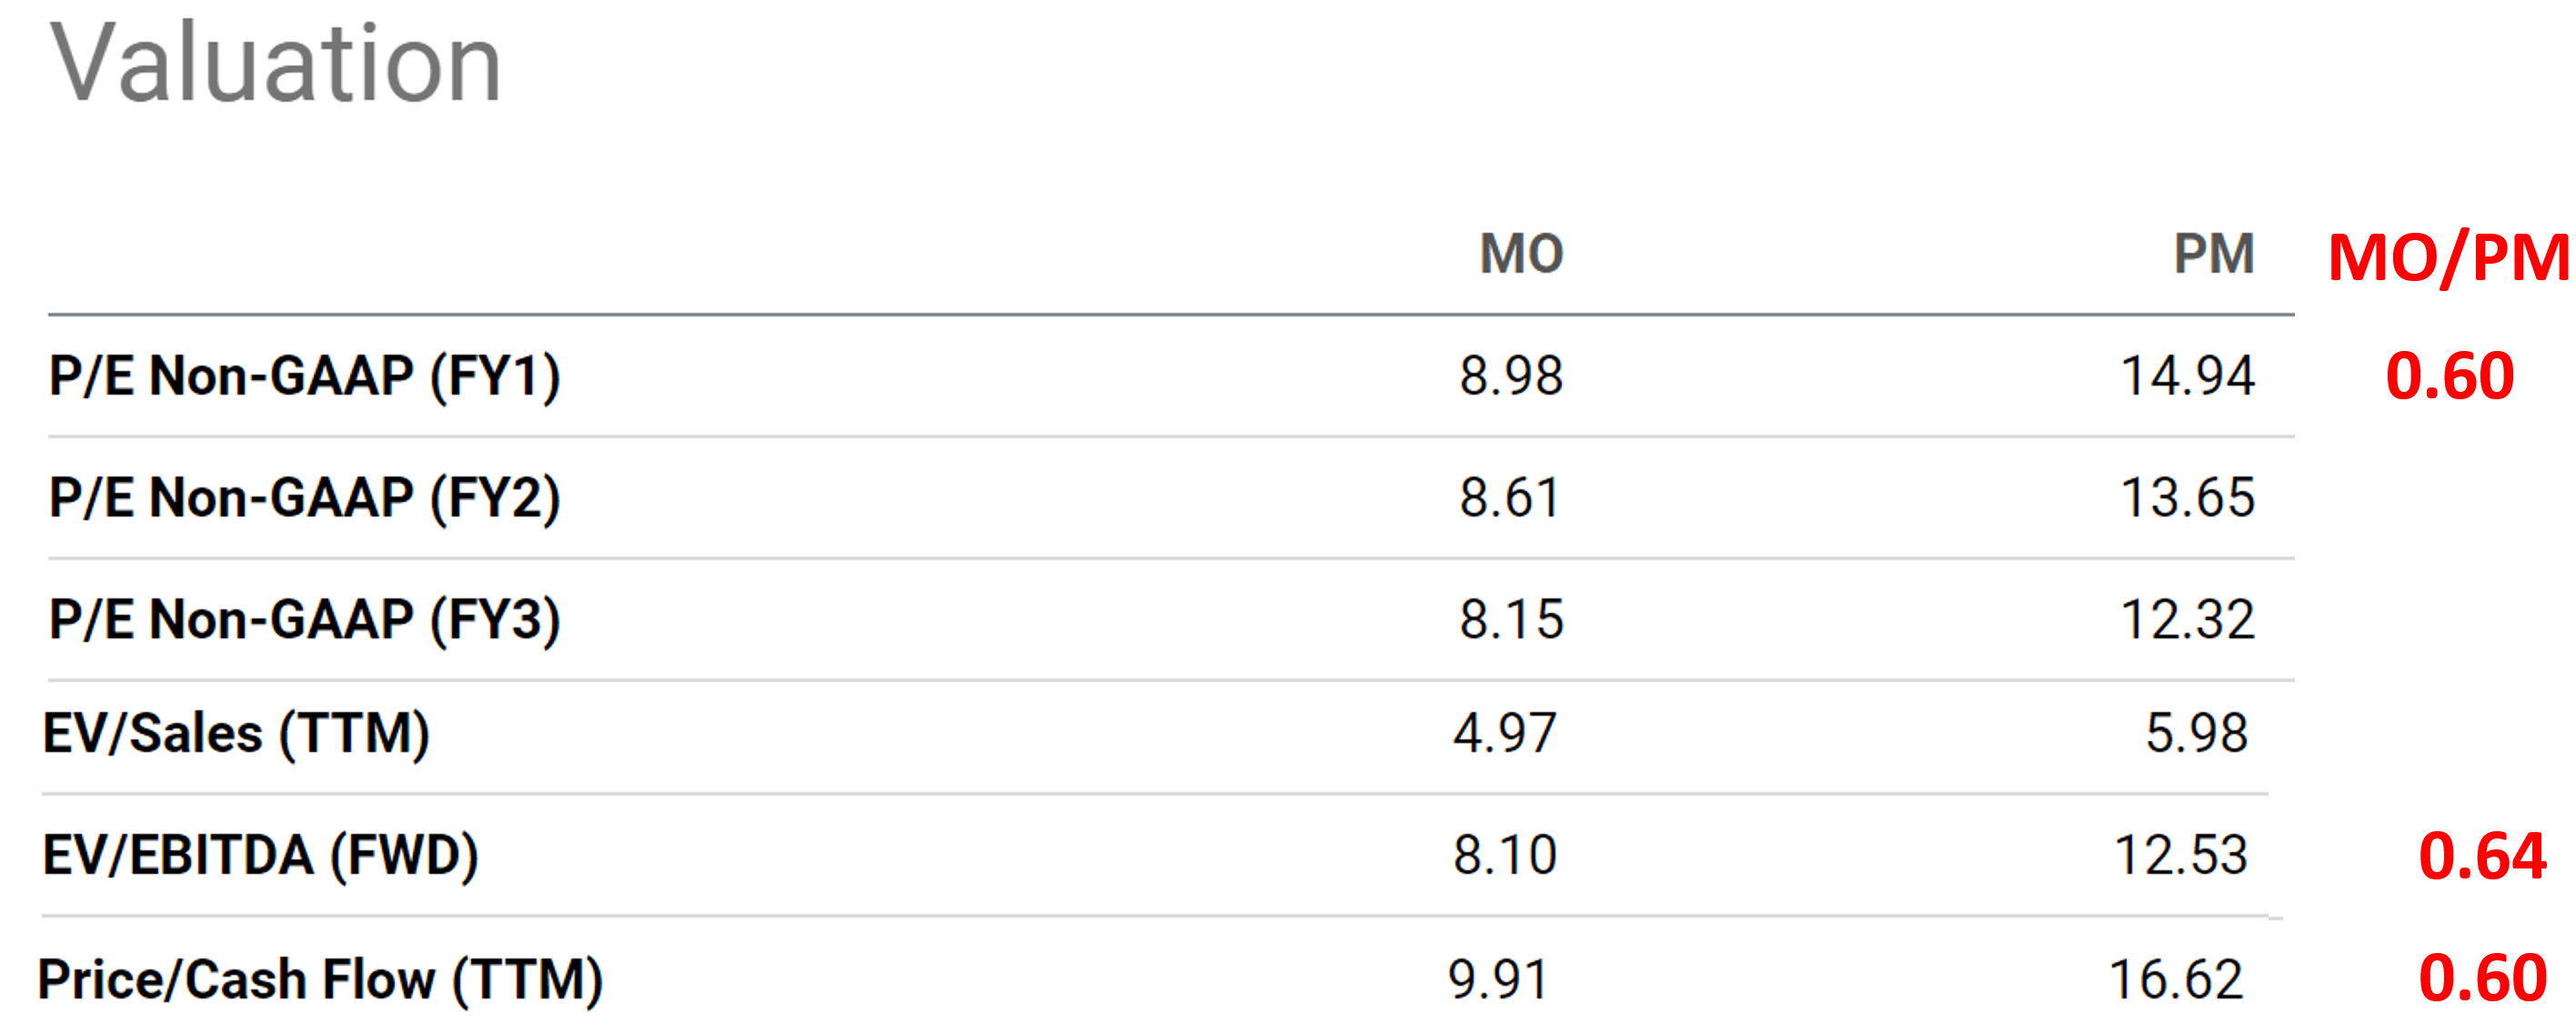Viewport: 2576px width, 1034px height.
Task: Select MO value 8.98 for FY1
Action: coord(1510,377)
